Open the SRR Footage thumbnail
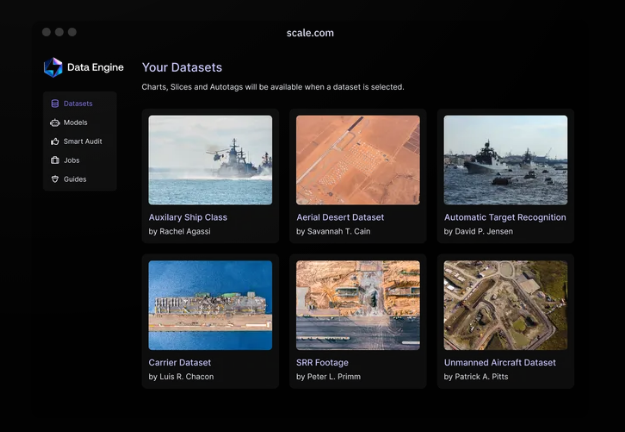This screenshot has width=625, height=432. (x=357, y=305)
